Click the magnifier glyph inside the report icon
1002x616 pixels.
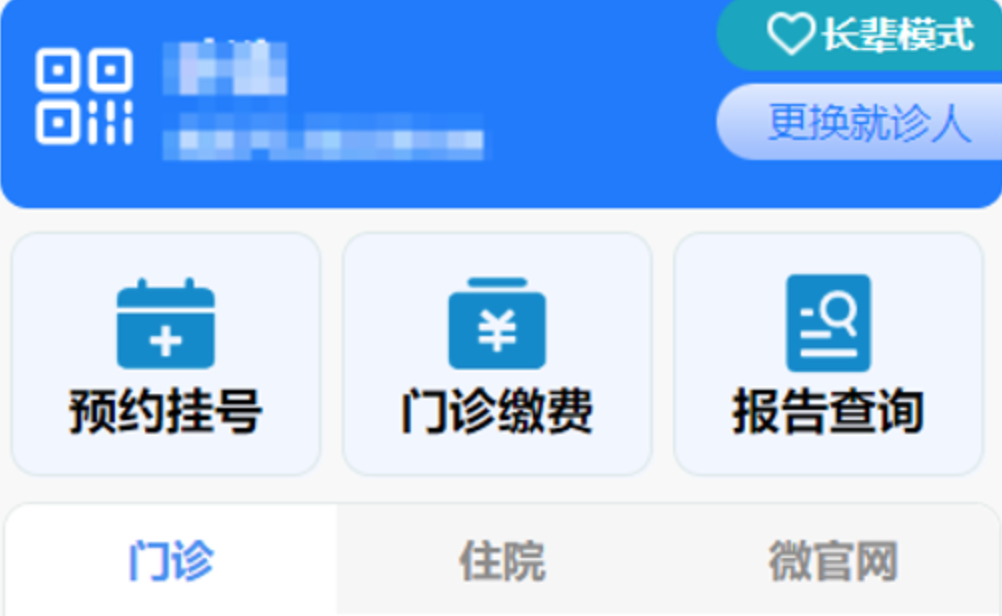pos(838,312)
